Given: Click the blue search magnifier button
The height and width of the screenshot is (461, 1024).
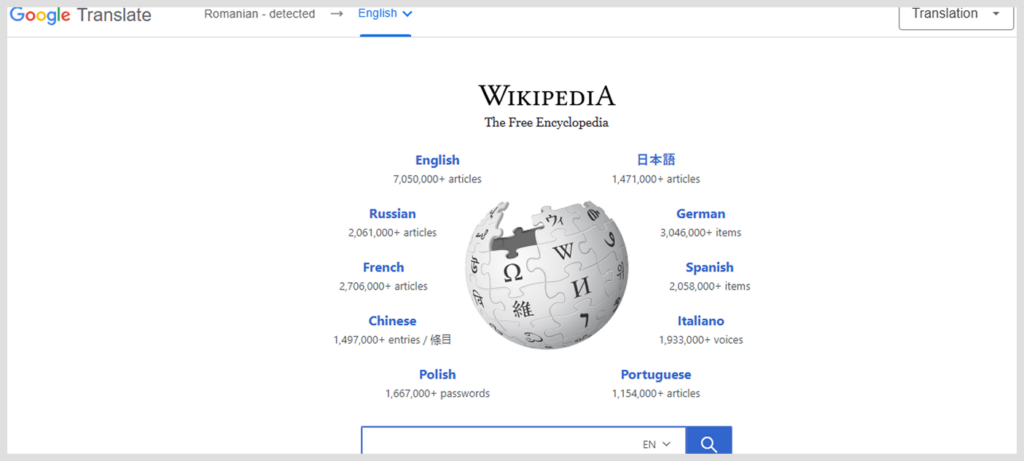Looking at the screenshot, I should [709, 443].
